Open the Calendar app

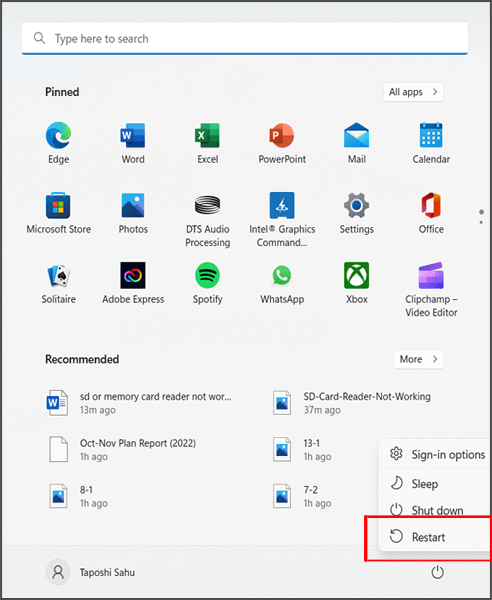(431, 143)
